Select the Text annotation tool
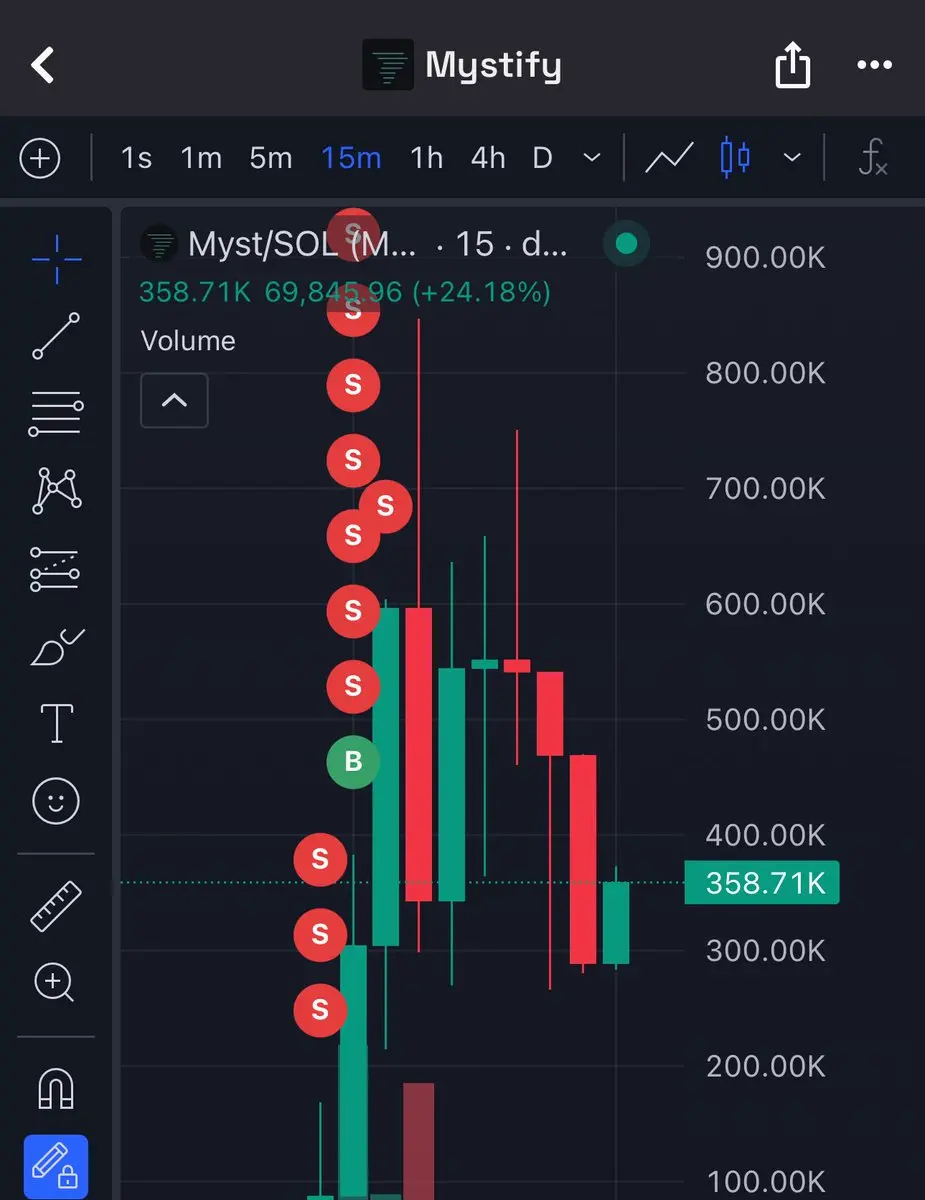Screen dimensions: 925x1200 tap(56, 723)
